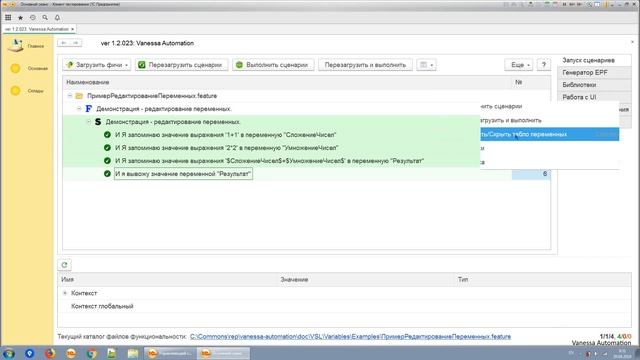Screen dimensions: 640x360
Task: Click the refresh variables icon button
Action: point(64,265)
